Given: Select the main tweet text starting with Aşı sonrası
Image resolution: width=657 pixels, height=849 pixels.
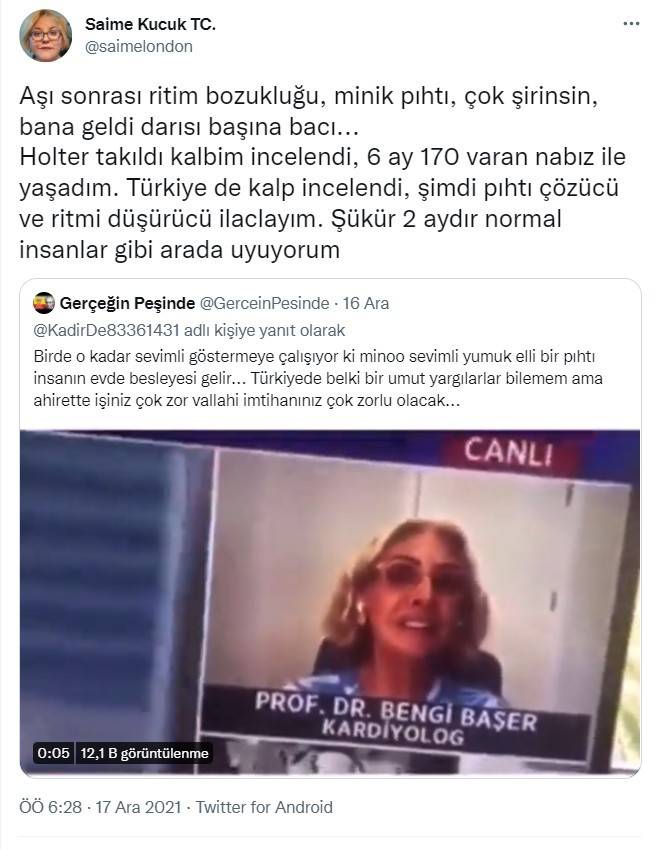Looking at the screenshot, I should 322,173.
